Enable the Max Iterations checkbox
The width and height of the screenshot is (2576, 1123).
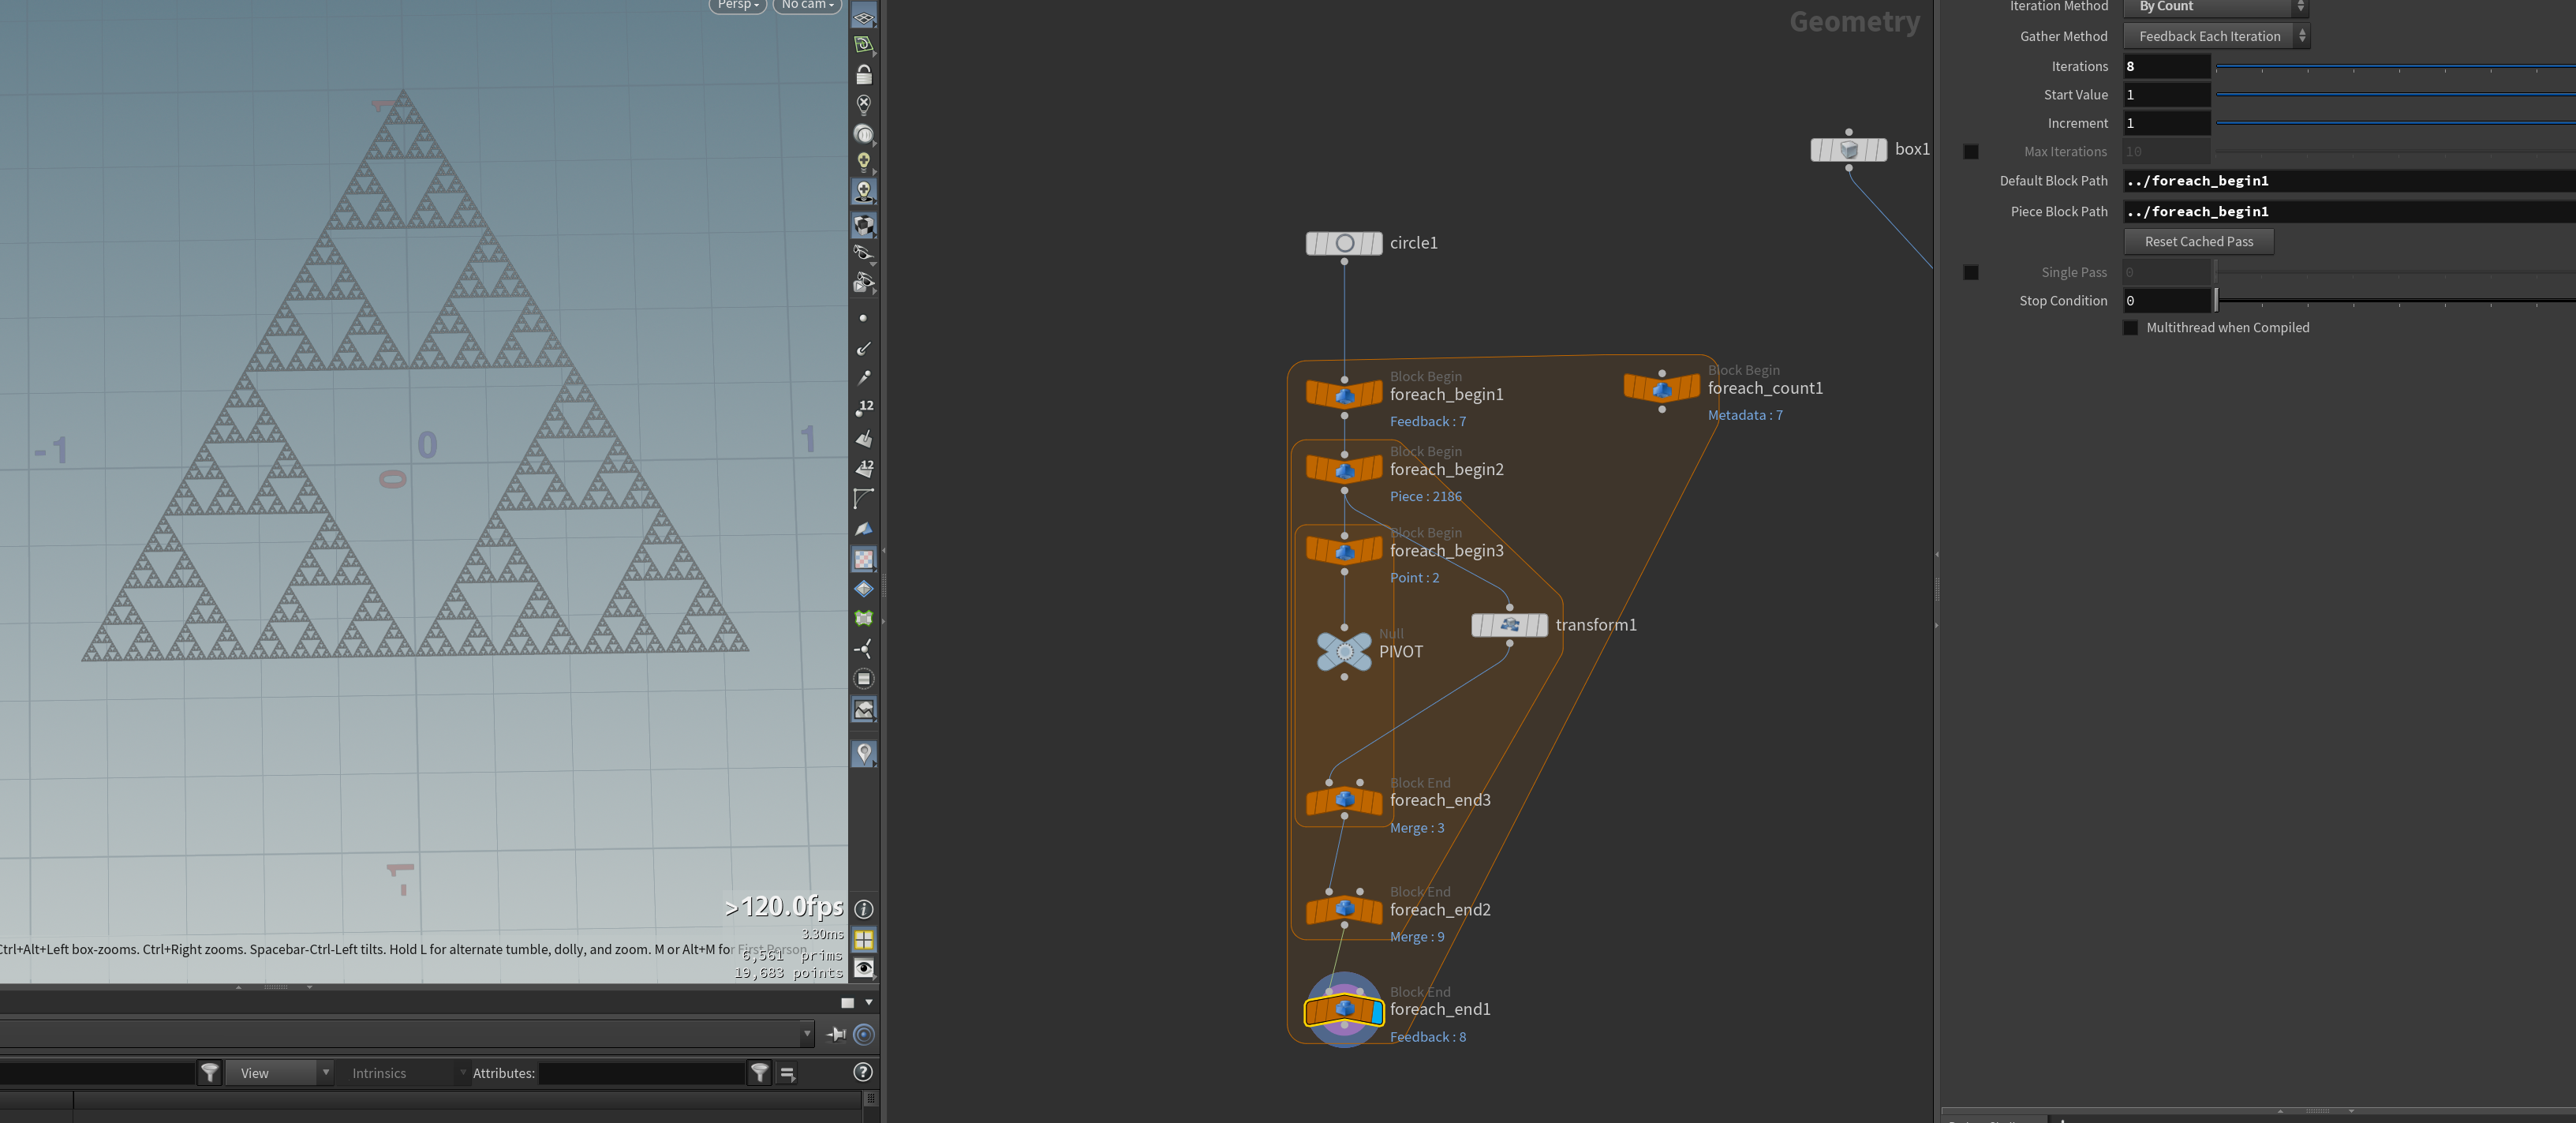point(1971,152)
